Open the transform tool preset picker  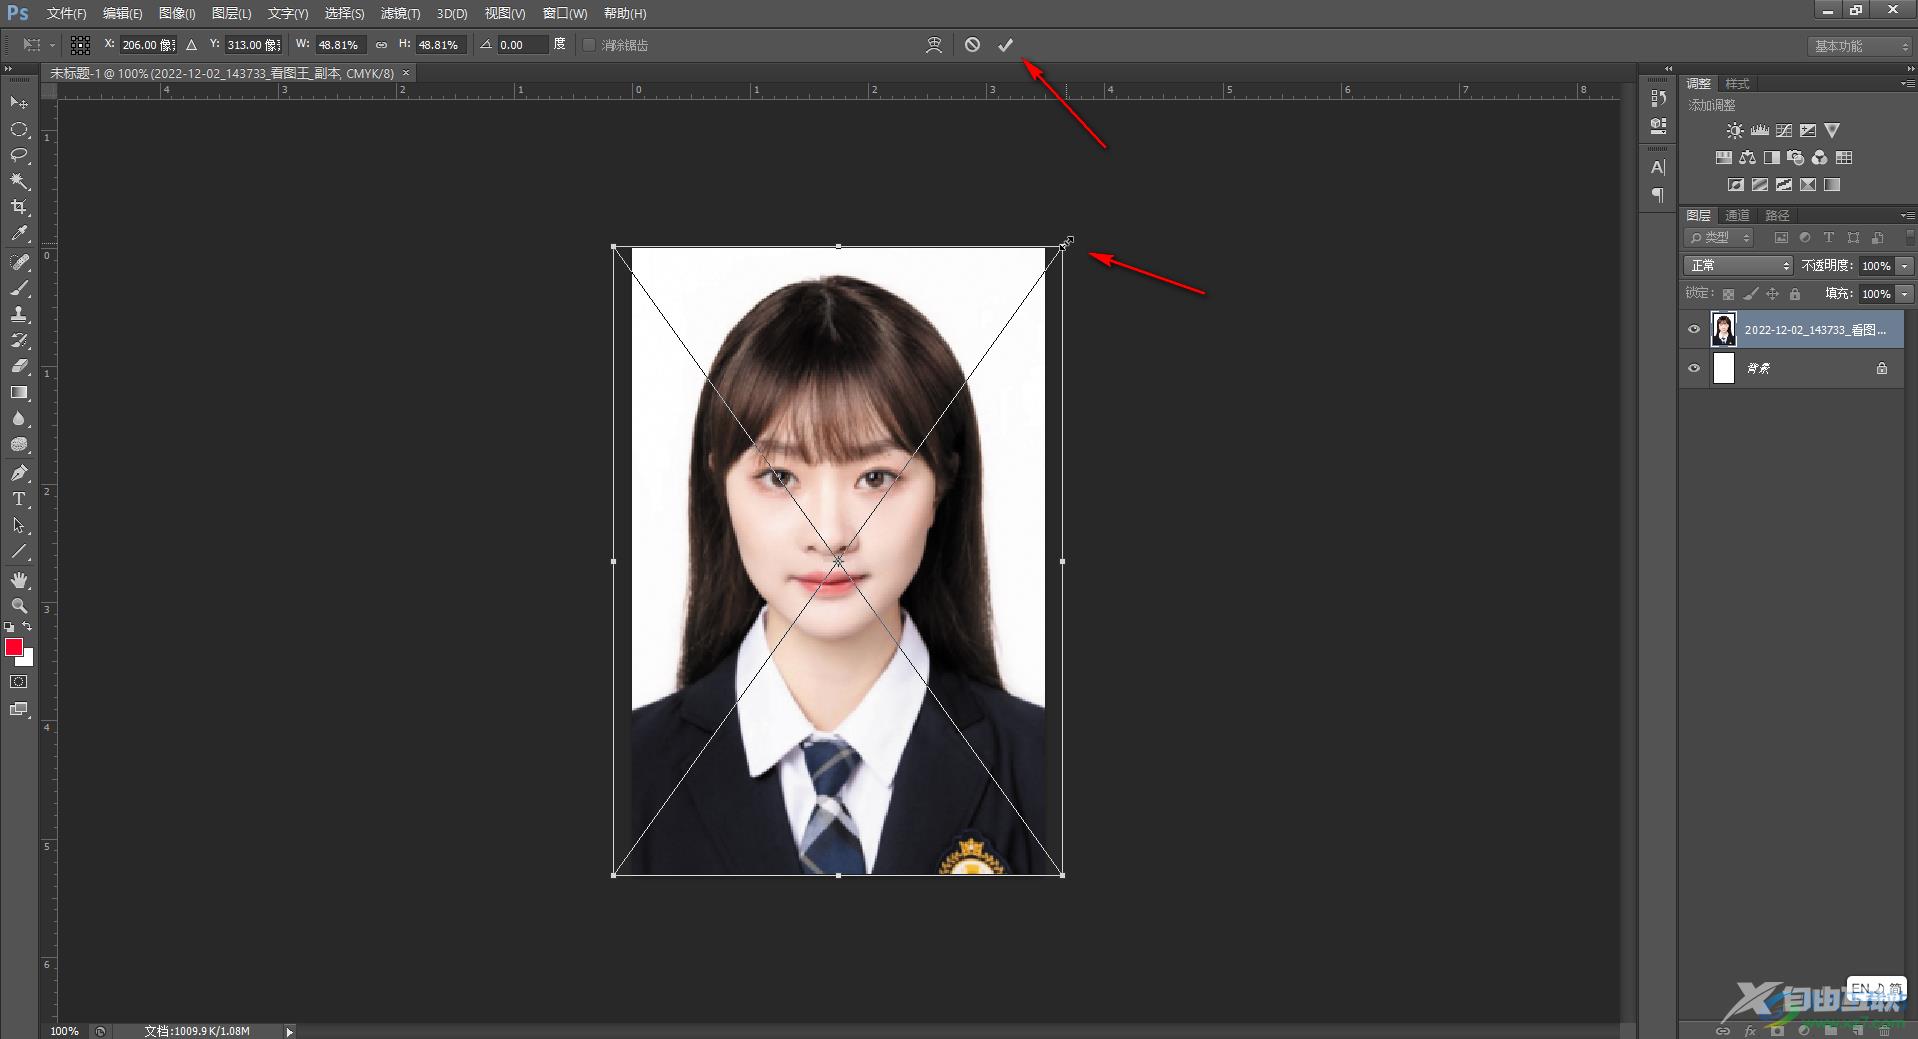pos(38,45)
